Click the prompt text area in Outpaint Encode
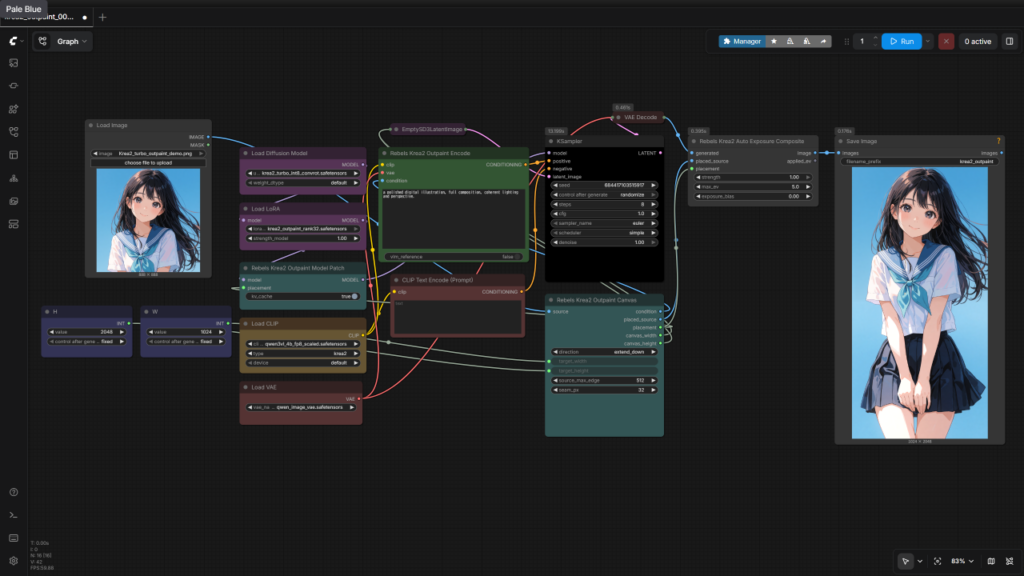This screenshot has height=576, width=1024. click(453, 218)
